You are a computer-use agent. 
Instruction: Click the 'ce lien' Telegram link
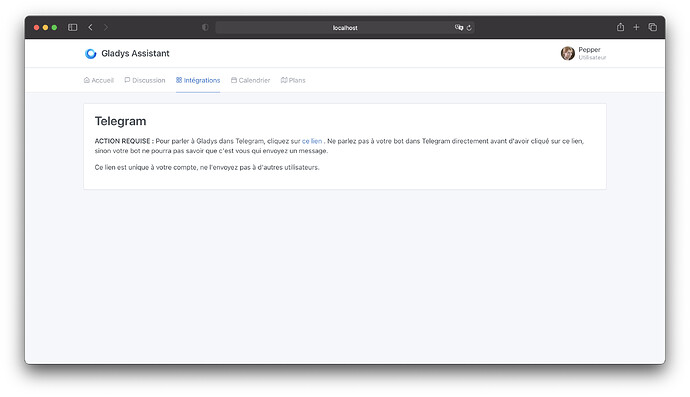point(312,141)
